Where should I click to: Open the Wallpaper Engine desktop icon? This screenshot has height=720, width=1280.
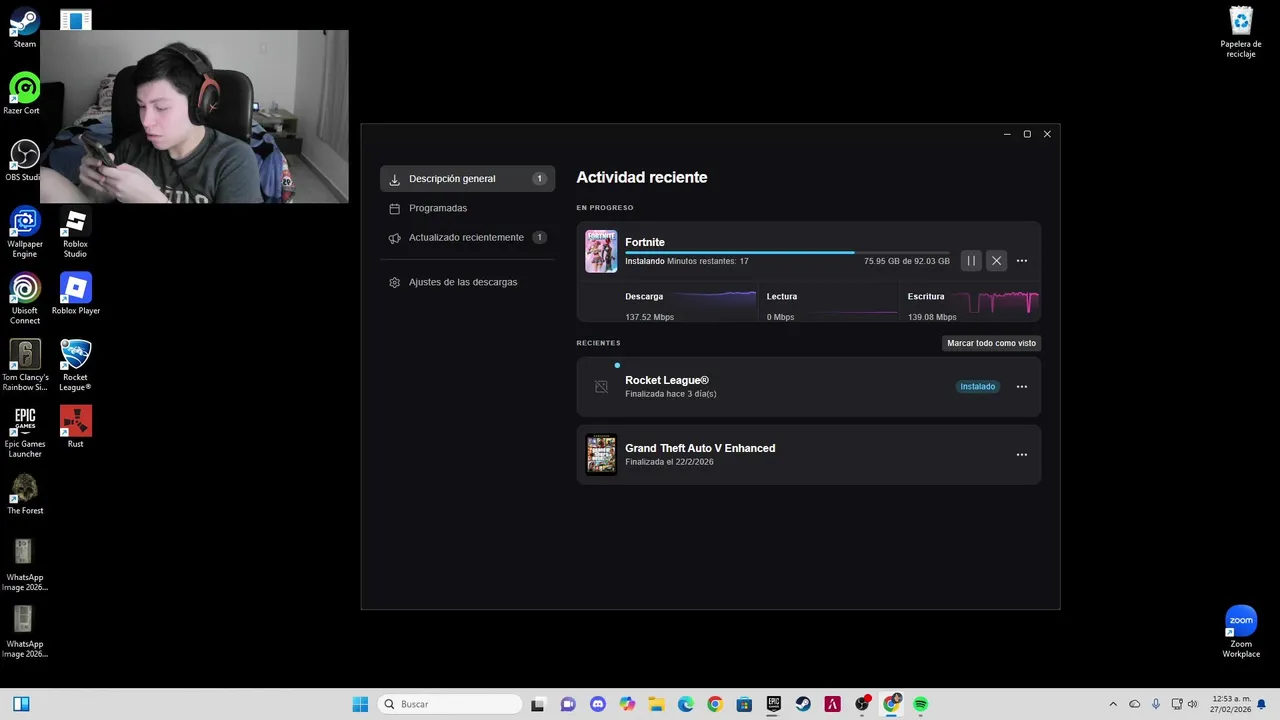pyautogui.click(x=25, y=232)
